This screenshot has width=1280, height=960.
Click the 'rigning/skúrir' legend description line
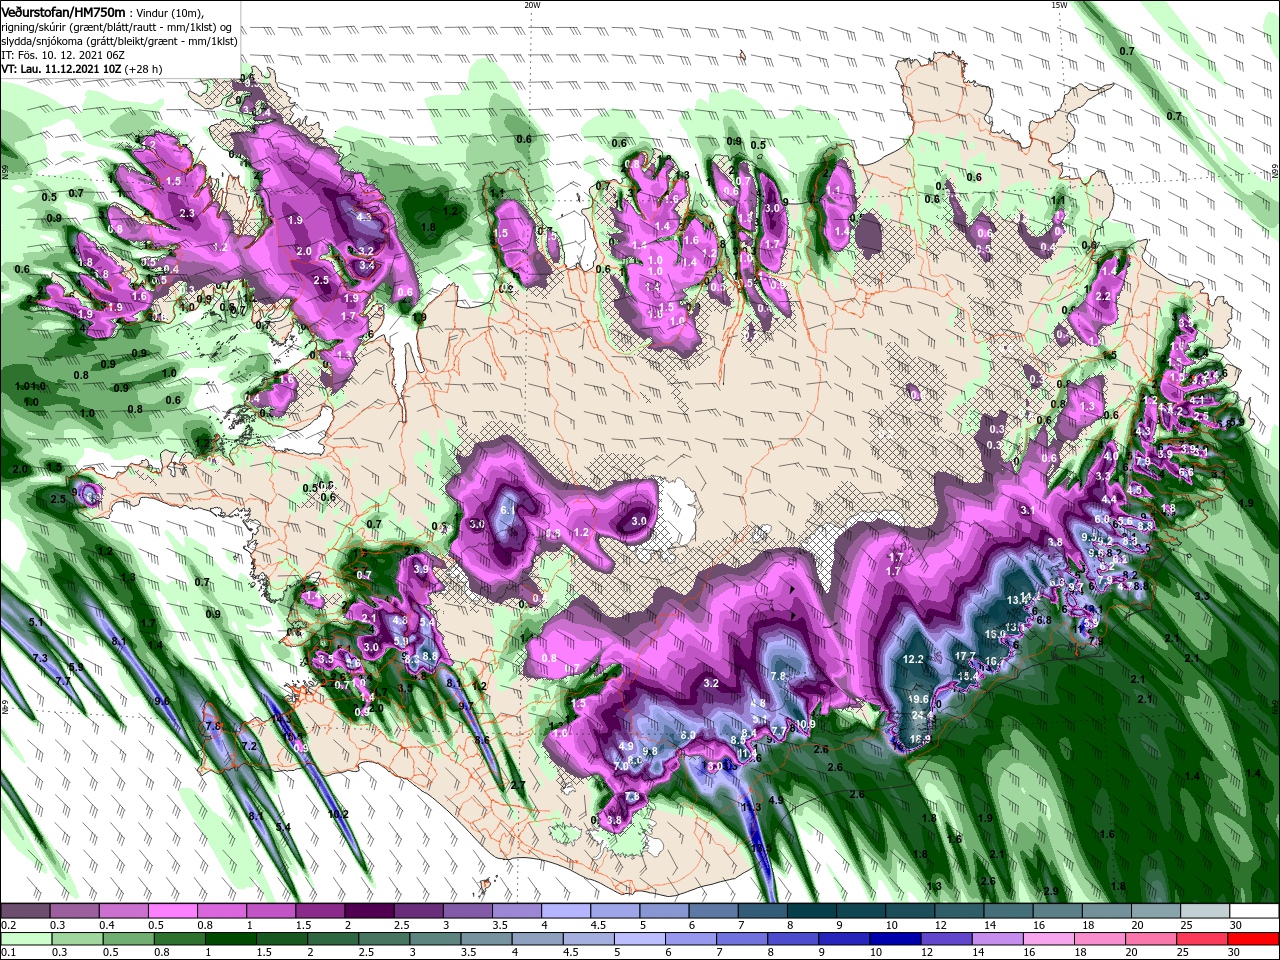point(115,27)
